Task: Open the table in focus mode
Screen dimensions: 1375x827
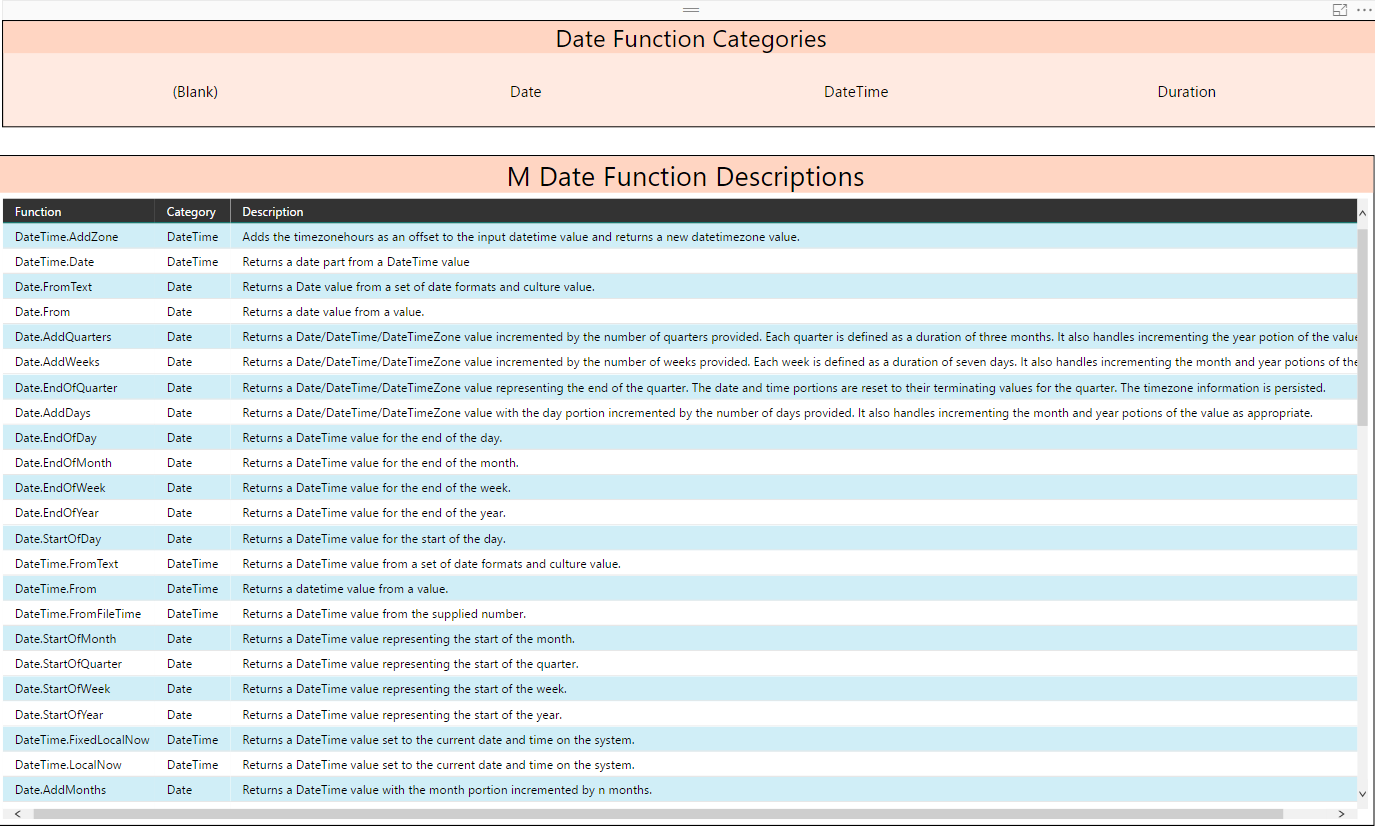Action: pos(1340,9)
